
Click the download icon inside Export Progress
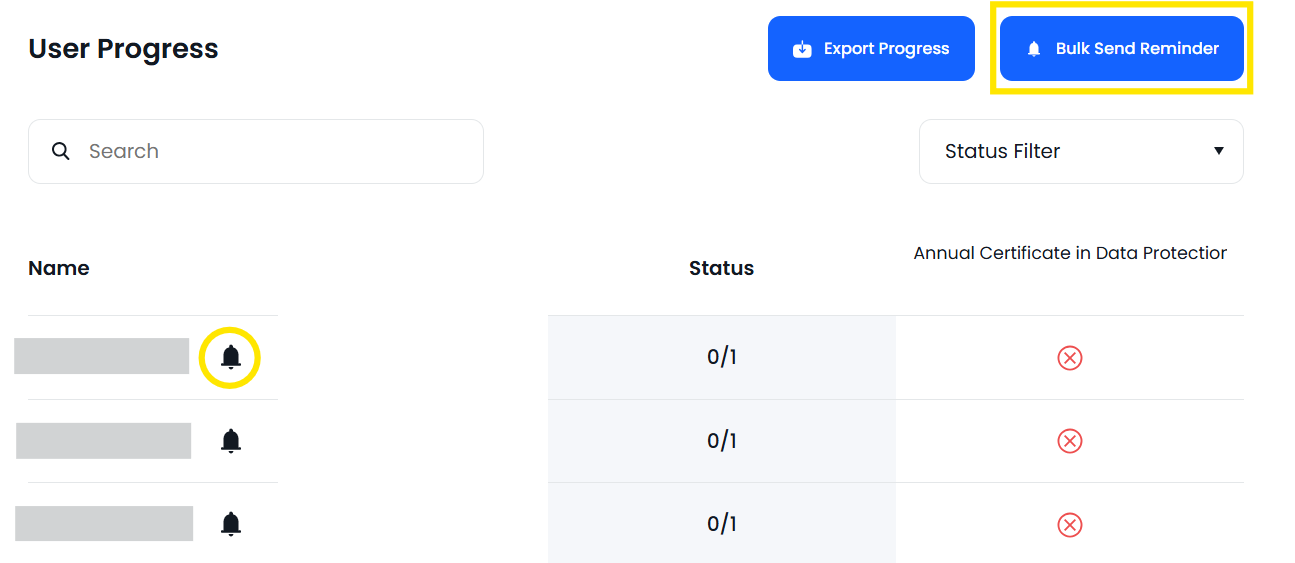802,49
